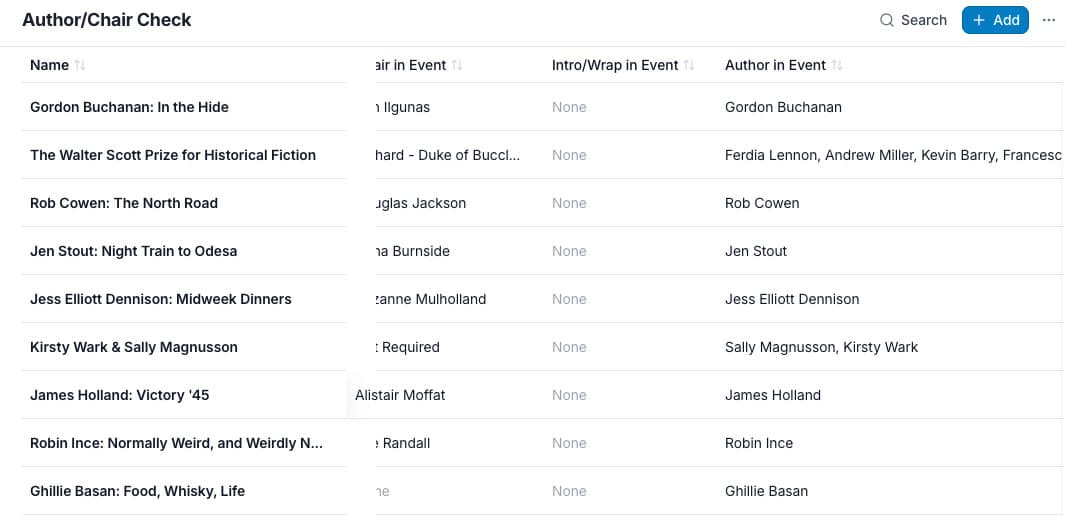Click Alistair Moffat chair cell
The width and height of the screenshot is (1065, 516).
coord(400,395)
